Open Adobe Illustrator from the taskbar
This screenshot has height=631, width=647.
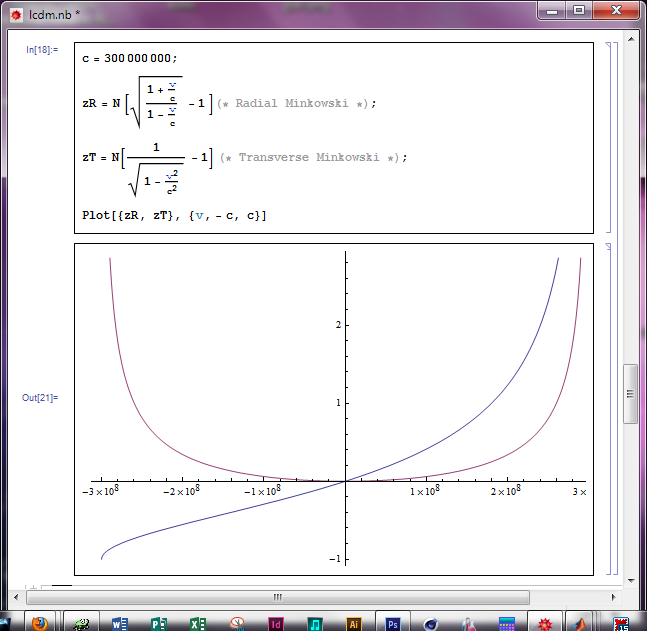353,622
